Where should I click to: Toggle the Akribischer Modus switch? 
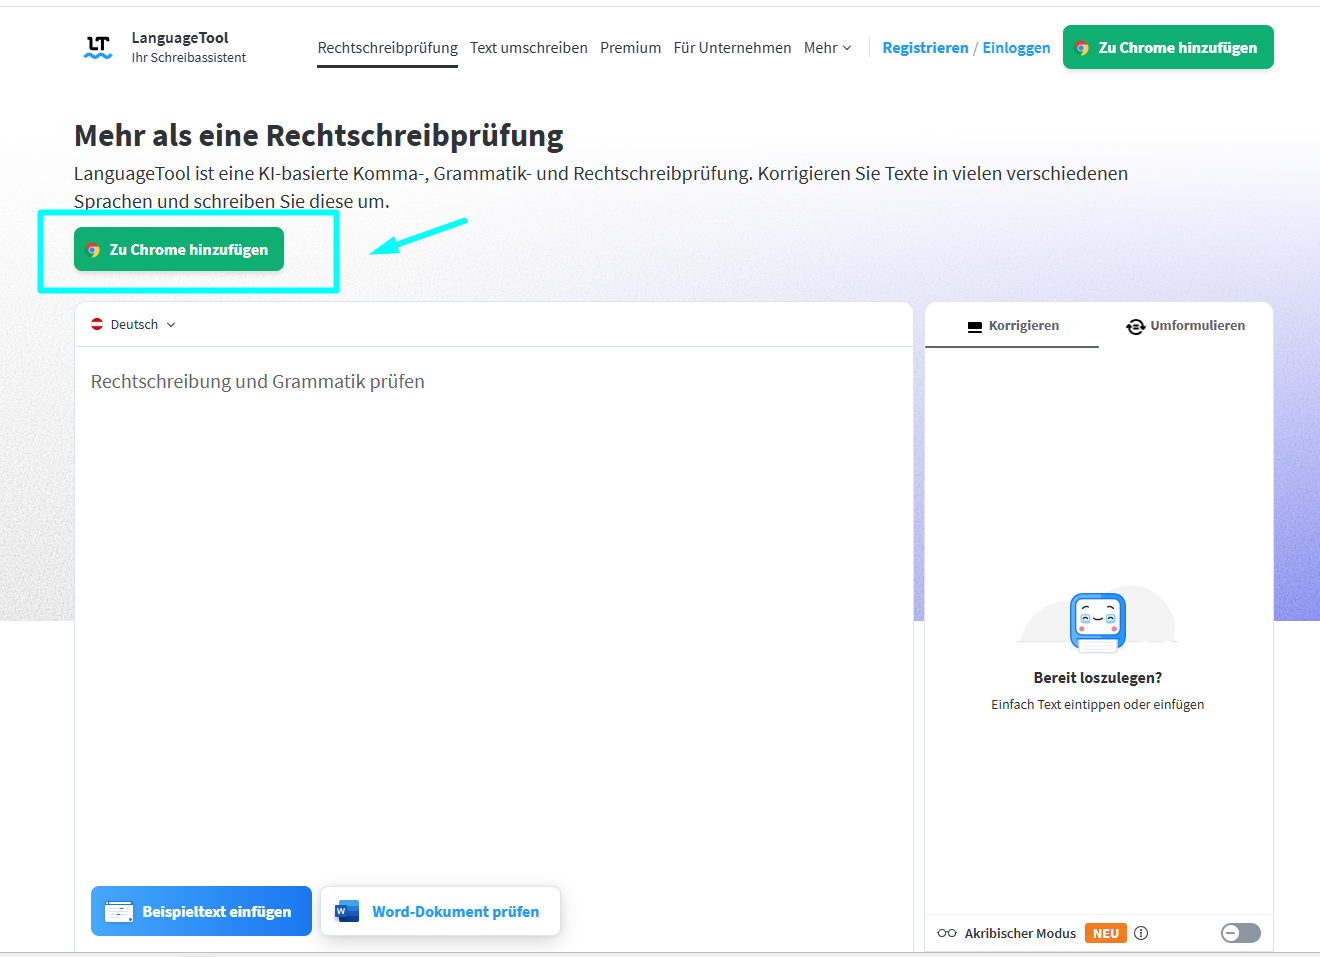[1241, 933]
